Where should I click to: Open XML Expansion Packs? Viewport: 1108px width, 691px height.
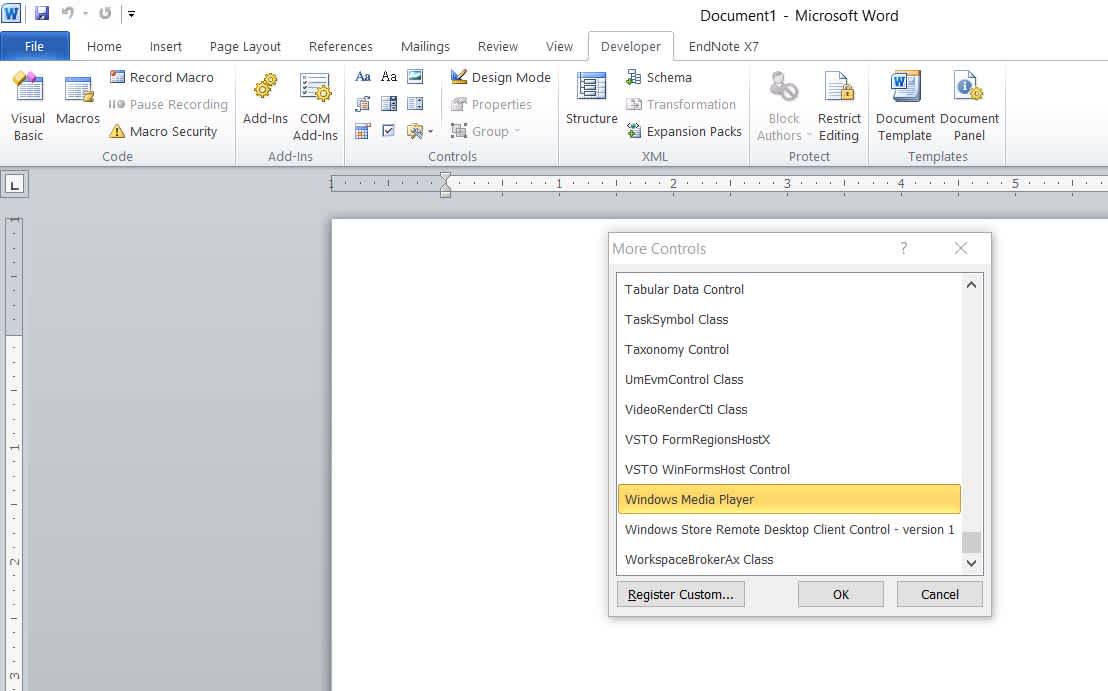tap(684, 131)
